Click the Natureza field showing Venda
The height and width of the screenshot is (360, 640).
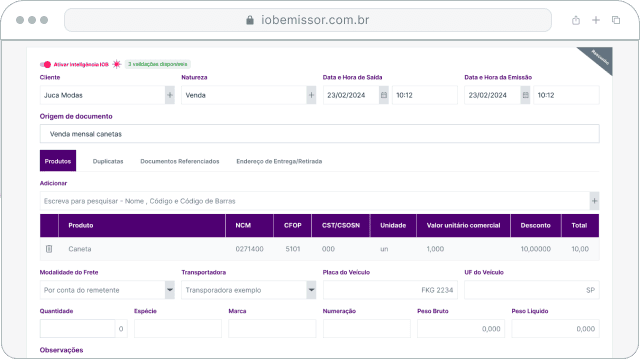(244, 95)
